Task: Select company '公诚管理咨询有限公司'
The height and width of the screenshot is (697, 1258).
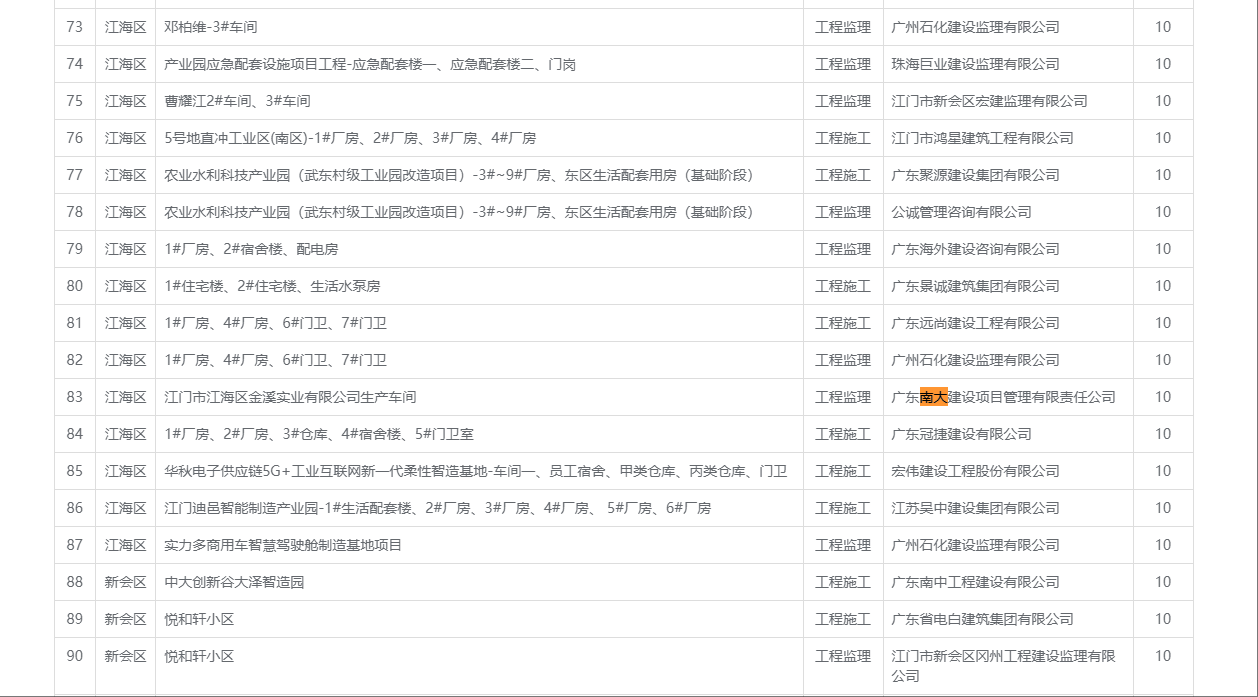Action: pos(961,212)
